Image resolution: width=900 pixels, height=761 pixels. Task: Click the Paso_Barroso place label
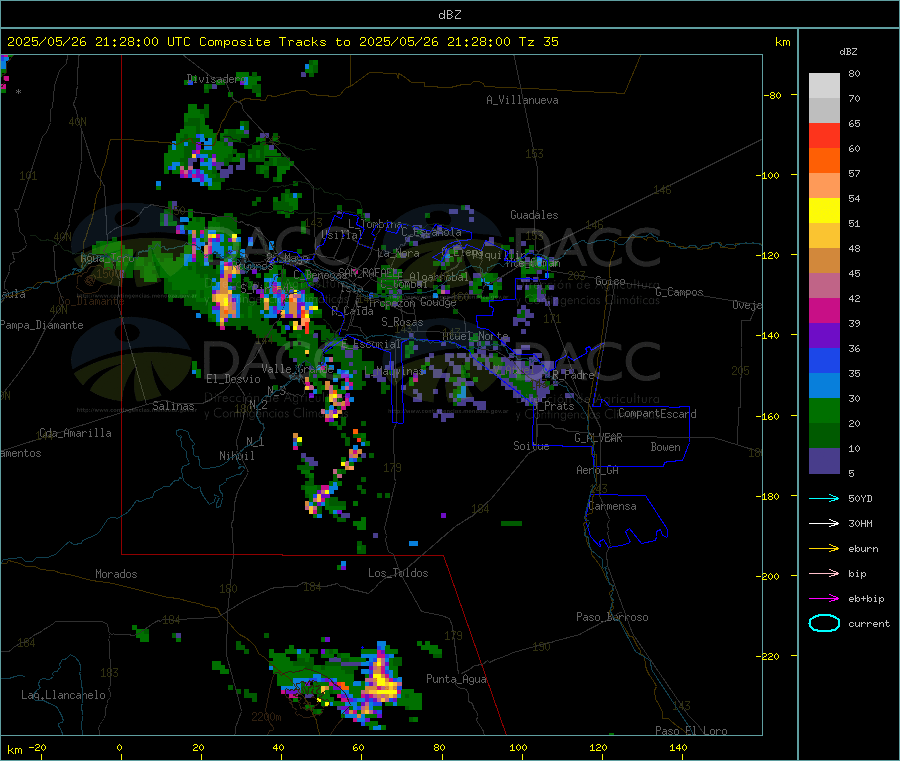coord(612,617)
